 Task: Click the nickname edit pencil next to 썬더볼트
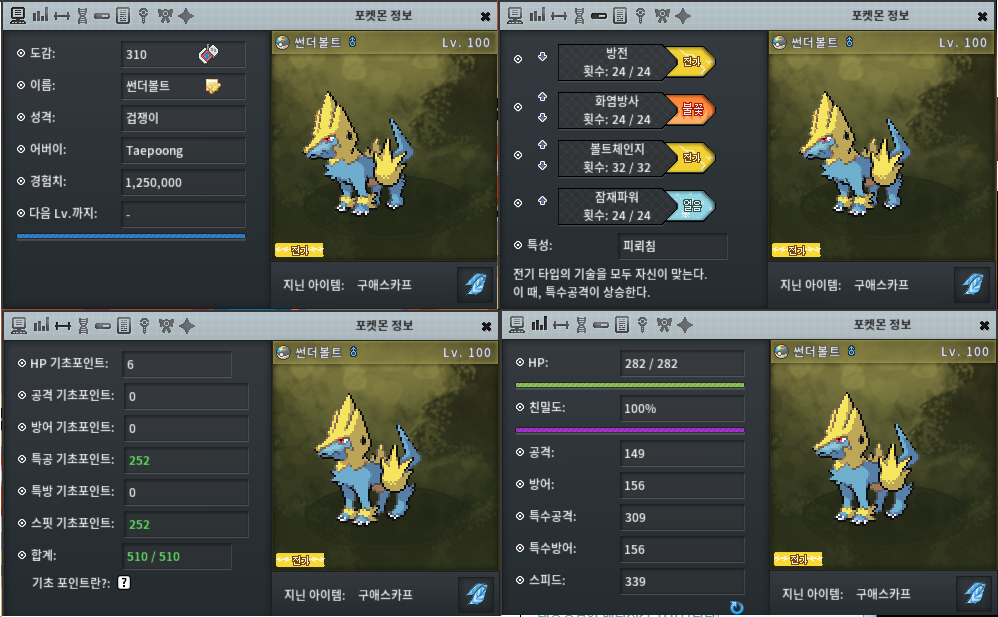(213, 86)
